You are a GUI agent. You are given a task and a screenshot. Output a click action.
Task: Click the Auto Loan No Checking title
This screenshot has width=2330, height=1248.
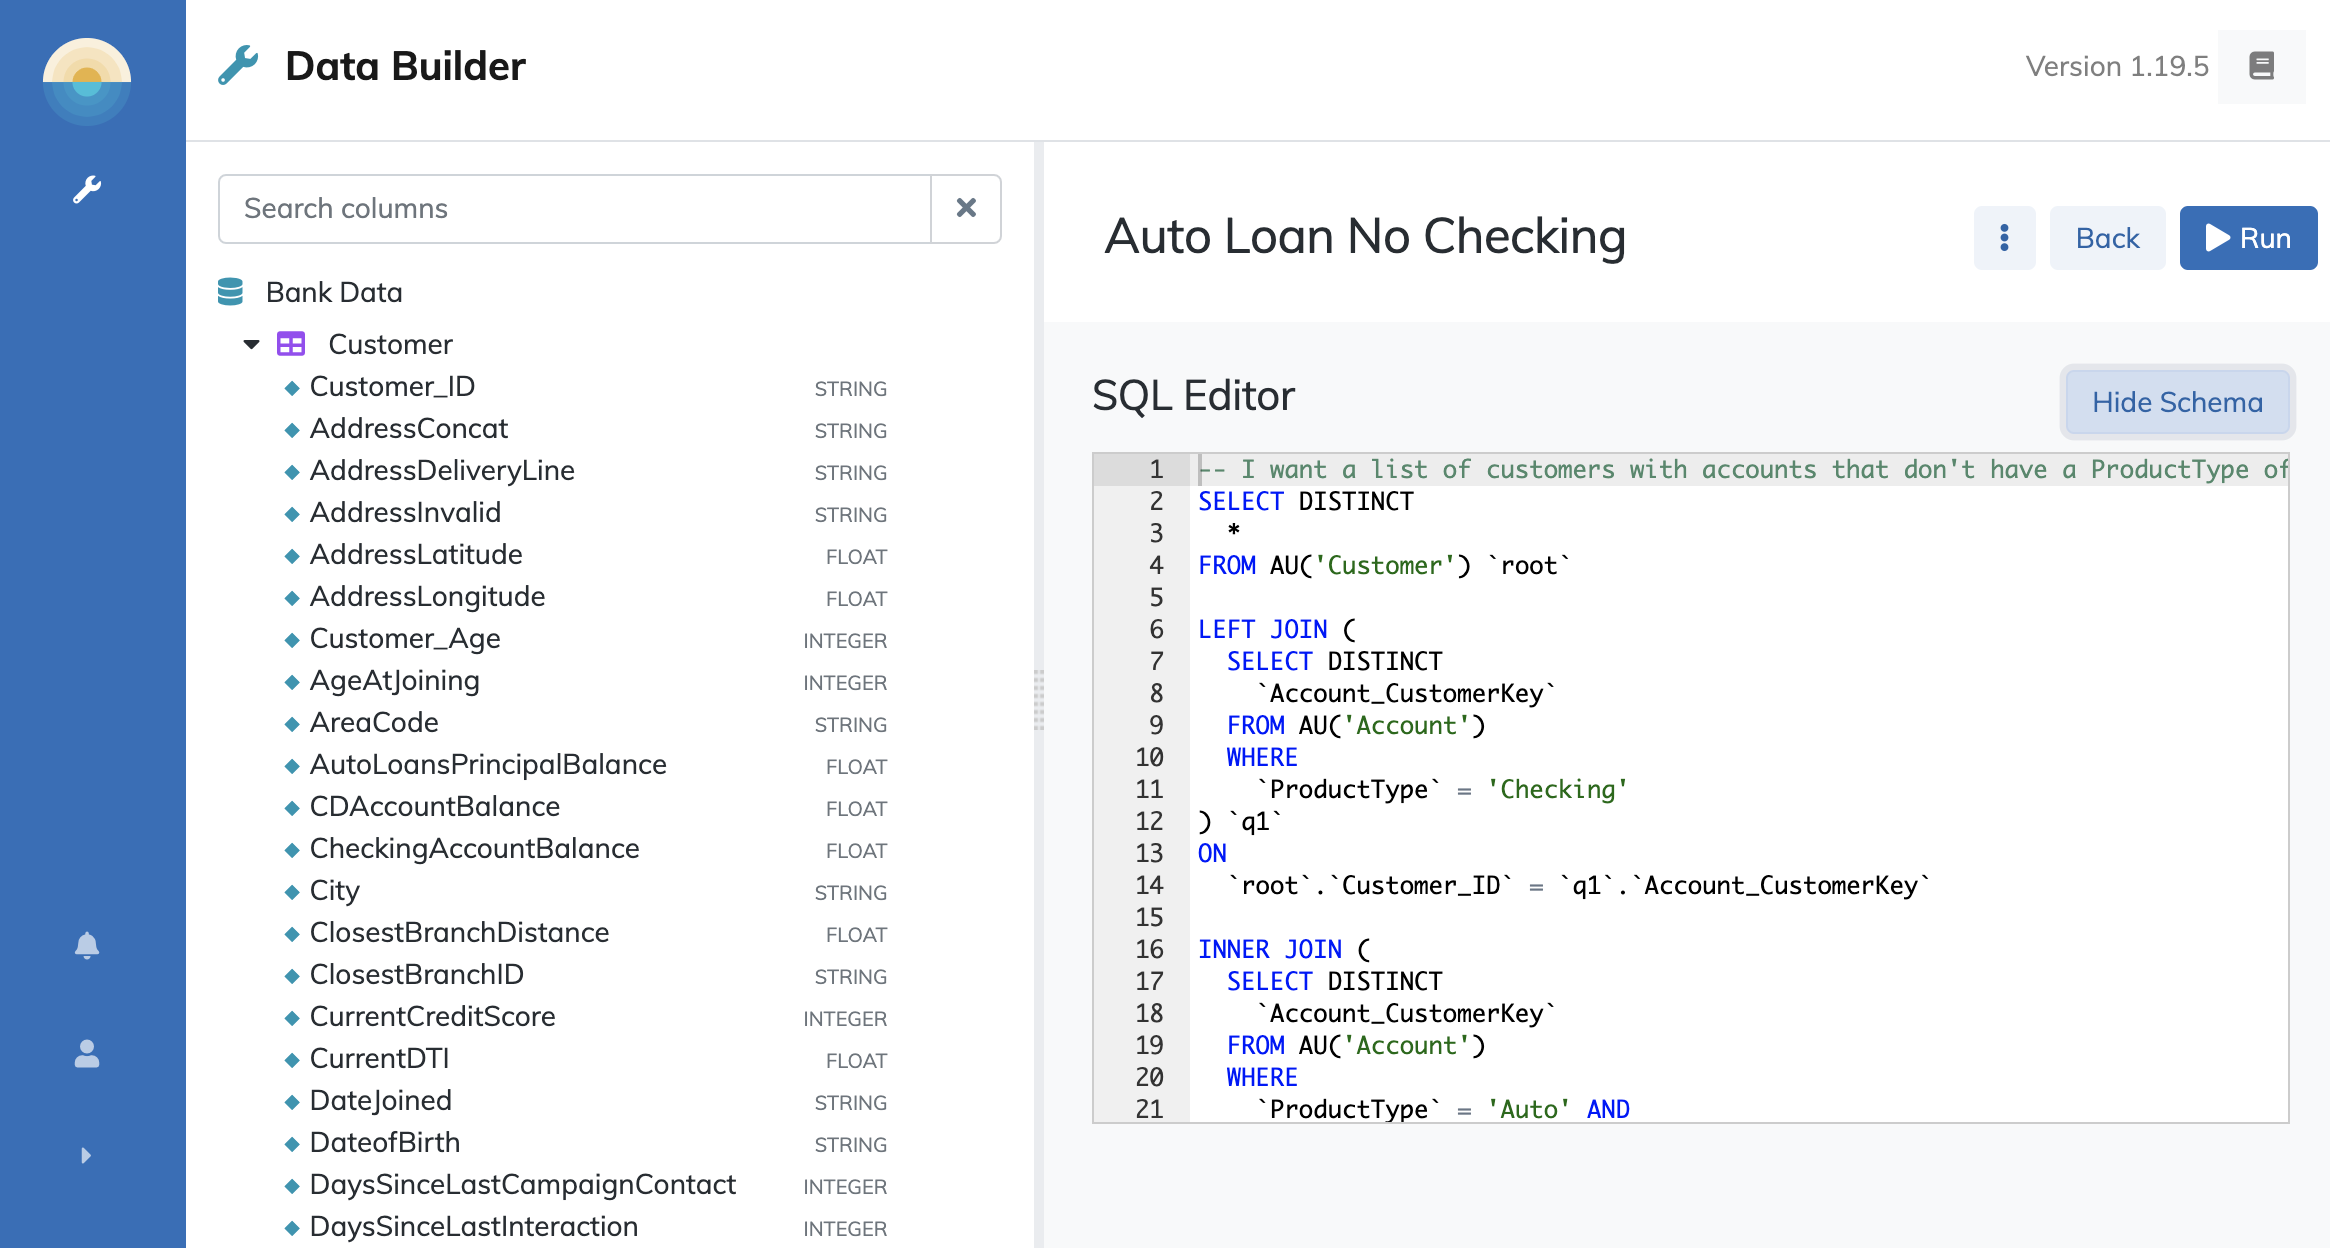click(1365, 237)
